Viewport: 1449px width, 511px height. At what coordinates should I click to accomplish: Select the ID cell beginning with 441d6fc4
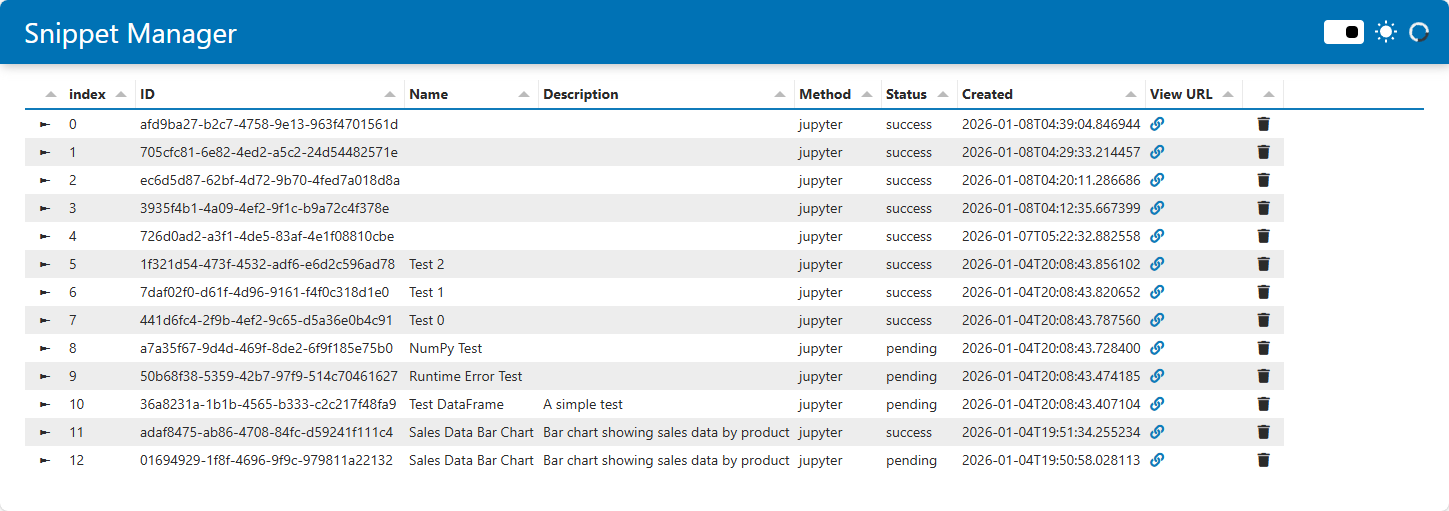coord(266,320)
